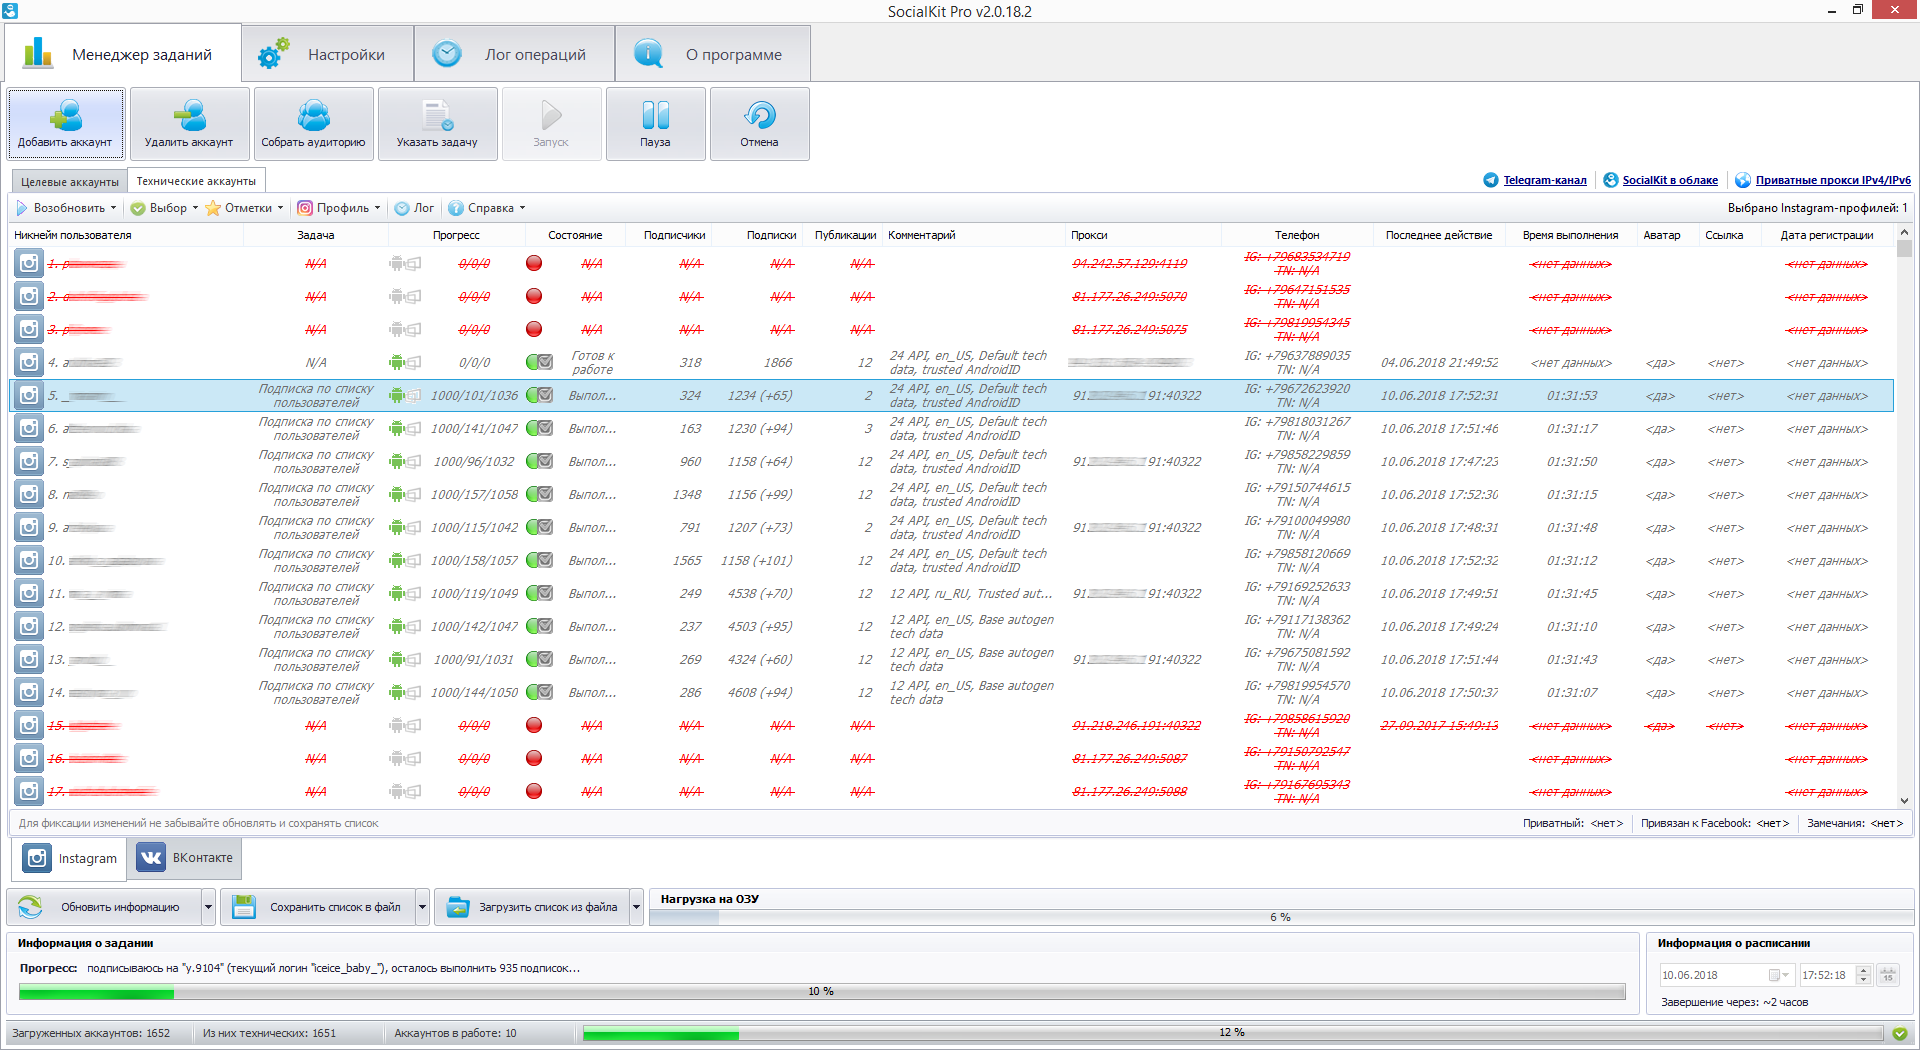Switch to the Технические аккаунты tab
The width and height of the screenshot is (1920, 1050).
pos(196,181)
